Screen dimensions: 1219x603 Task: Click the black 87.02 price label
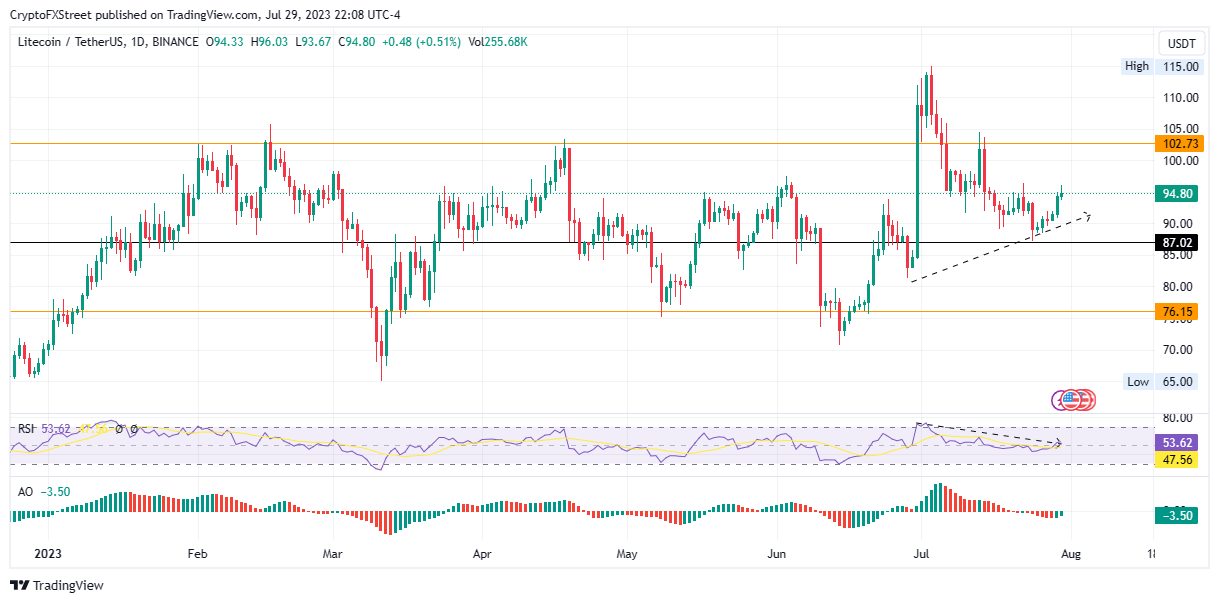[x=1177, y=242]
